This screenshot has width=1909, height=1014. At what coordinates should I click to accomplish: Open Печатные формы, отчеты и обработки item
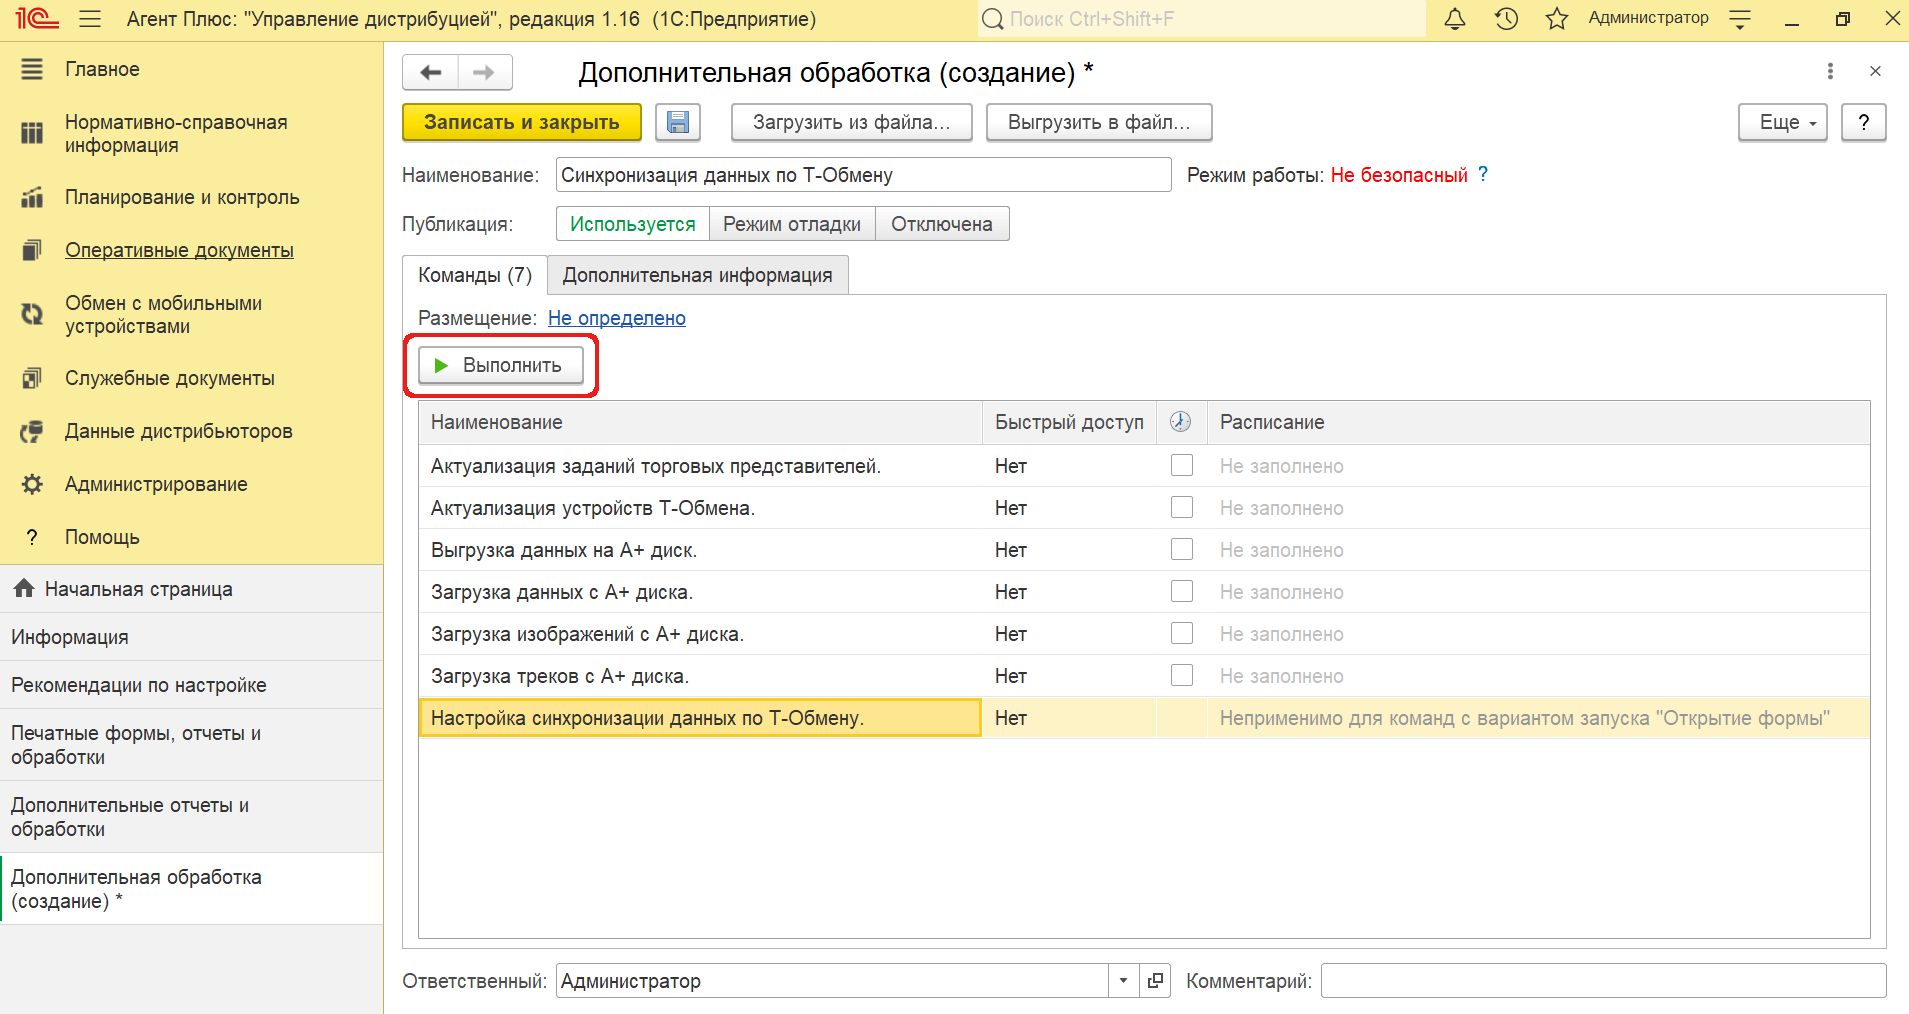coord(191,745)
